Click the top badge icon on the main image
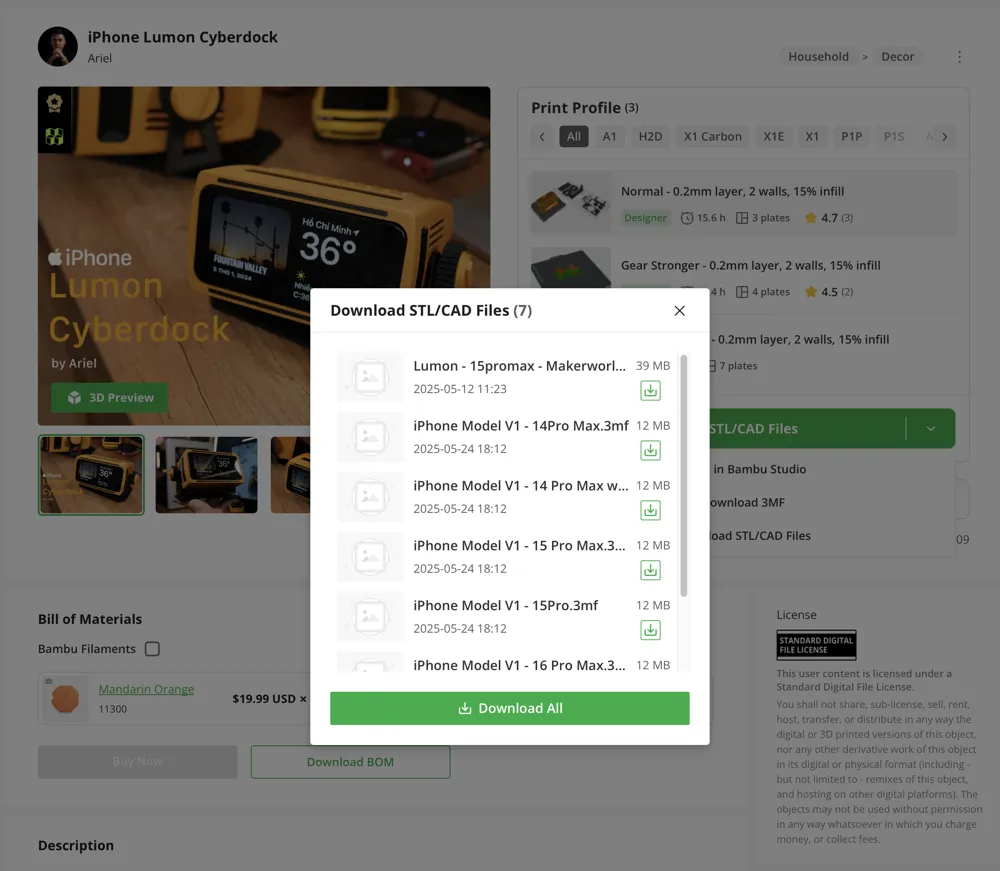 (x=54, y=103)
